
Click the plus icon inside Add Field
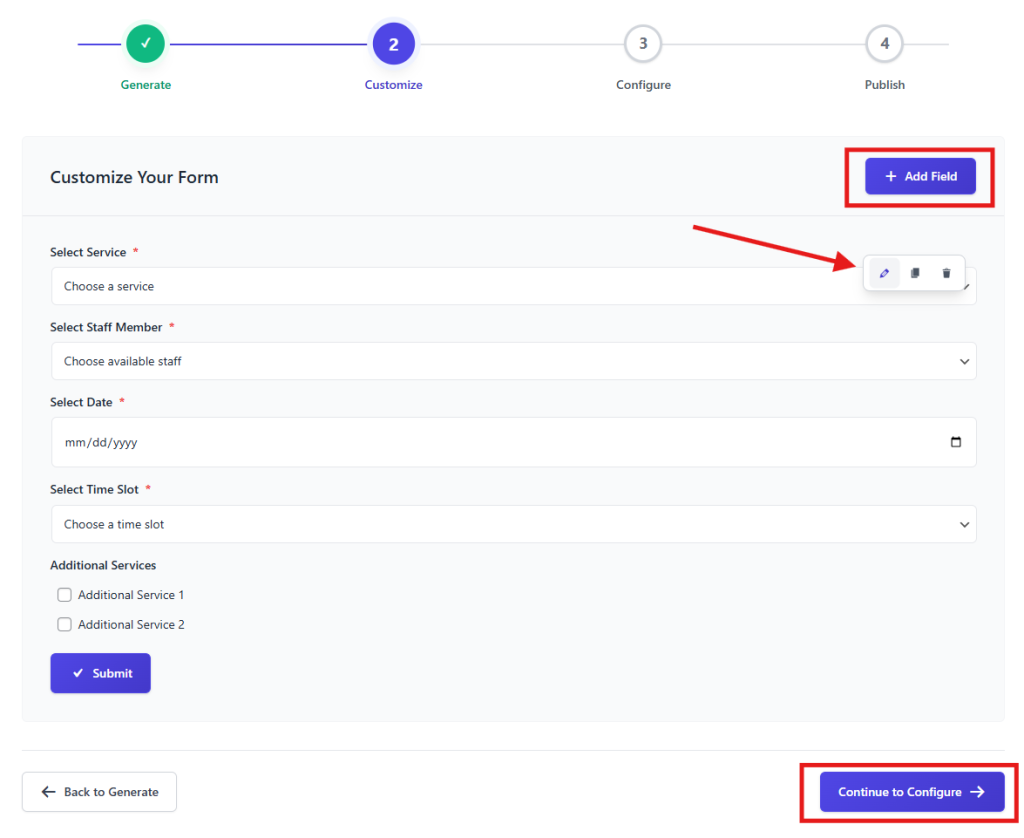890,176
